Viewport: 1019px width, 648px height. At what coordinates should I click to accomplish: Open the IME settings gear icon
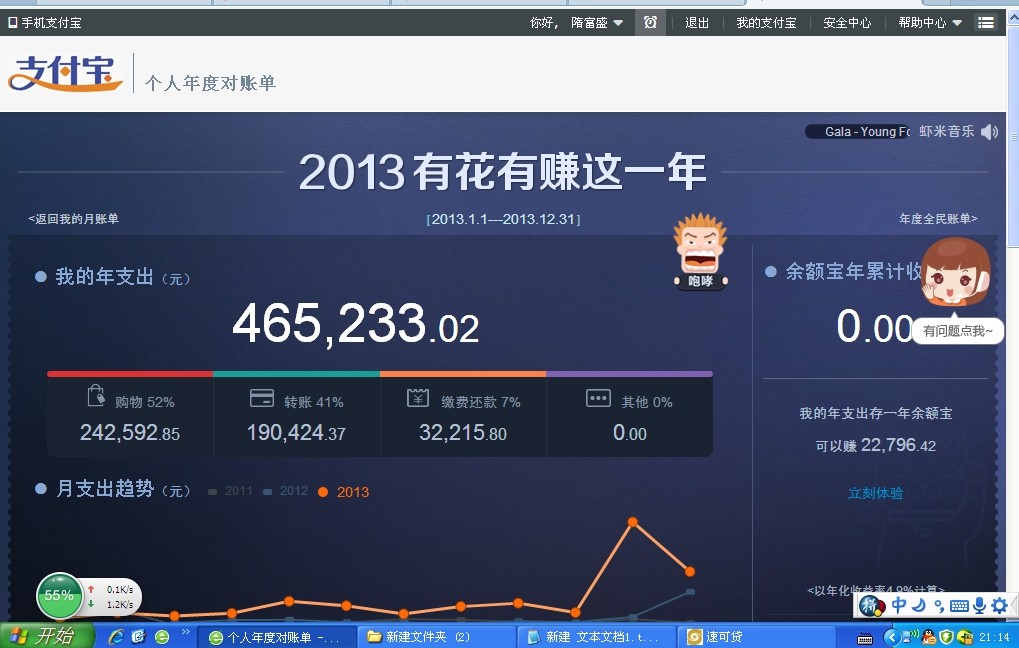tap(1000, 606)
